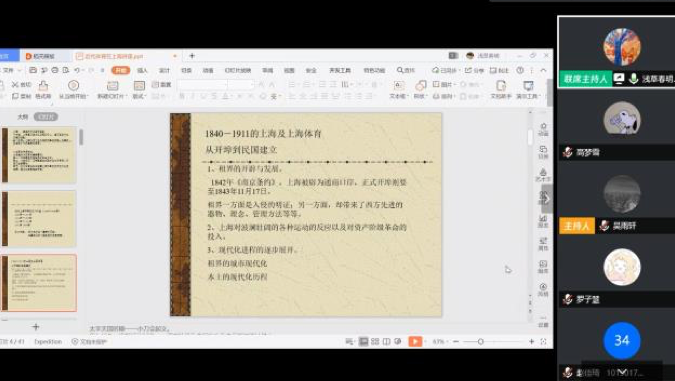This screenshot has width=675, height=381.
Task: Open the 文件 File menu dropdown
Action: (x=12, y=70)
